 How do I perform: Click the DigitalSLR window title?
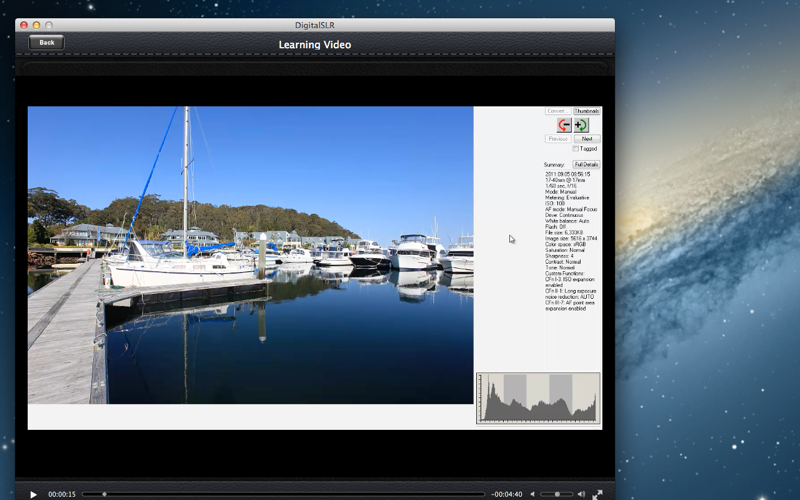(x=315, y=25)
